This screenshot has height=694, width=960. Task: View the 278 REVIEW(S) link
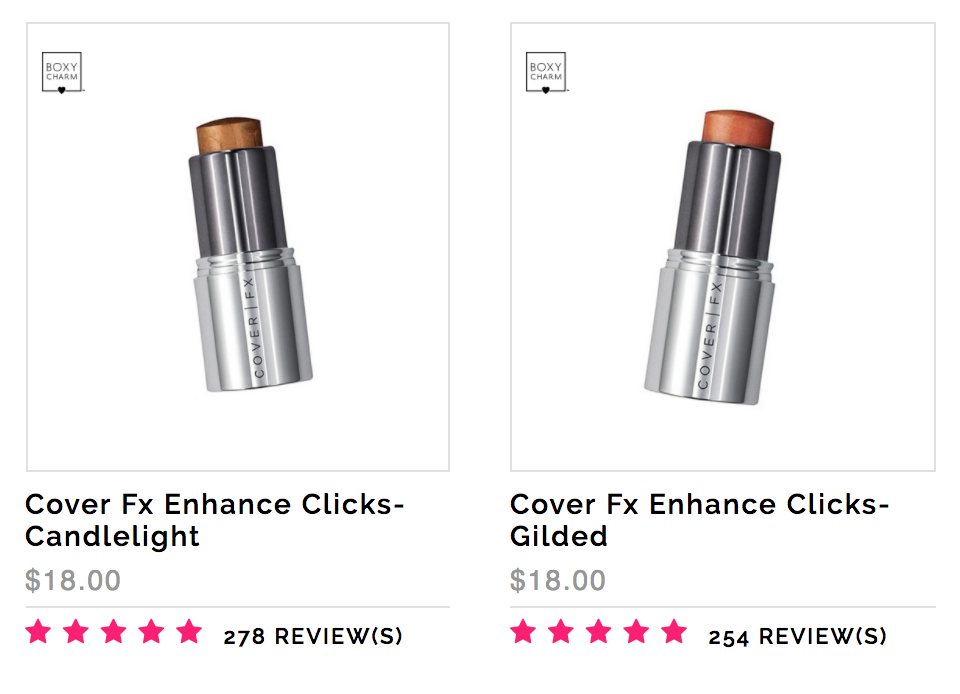click(313, 636)
